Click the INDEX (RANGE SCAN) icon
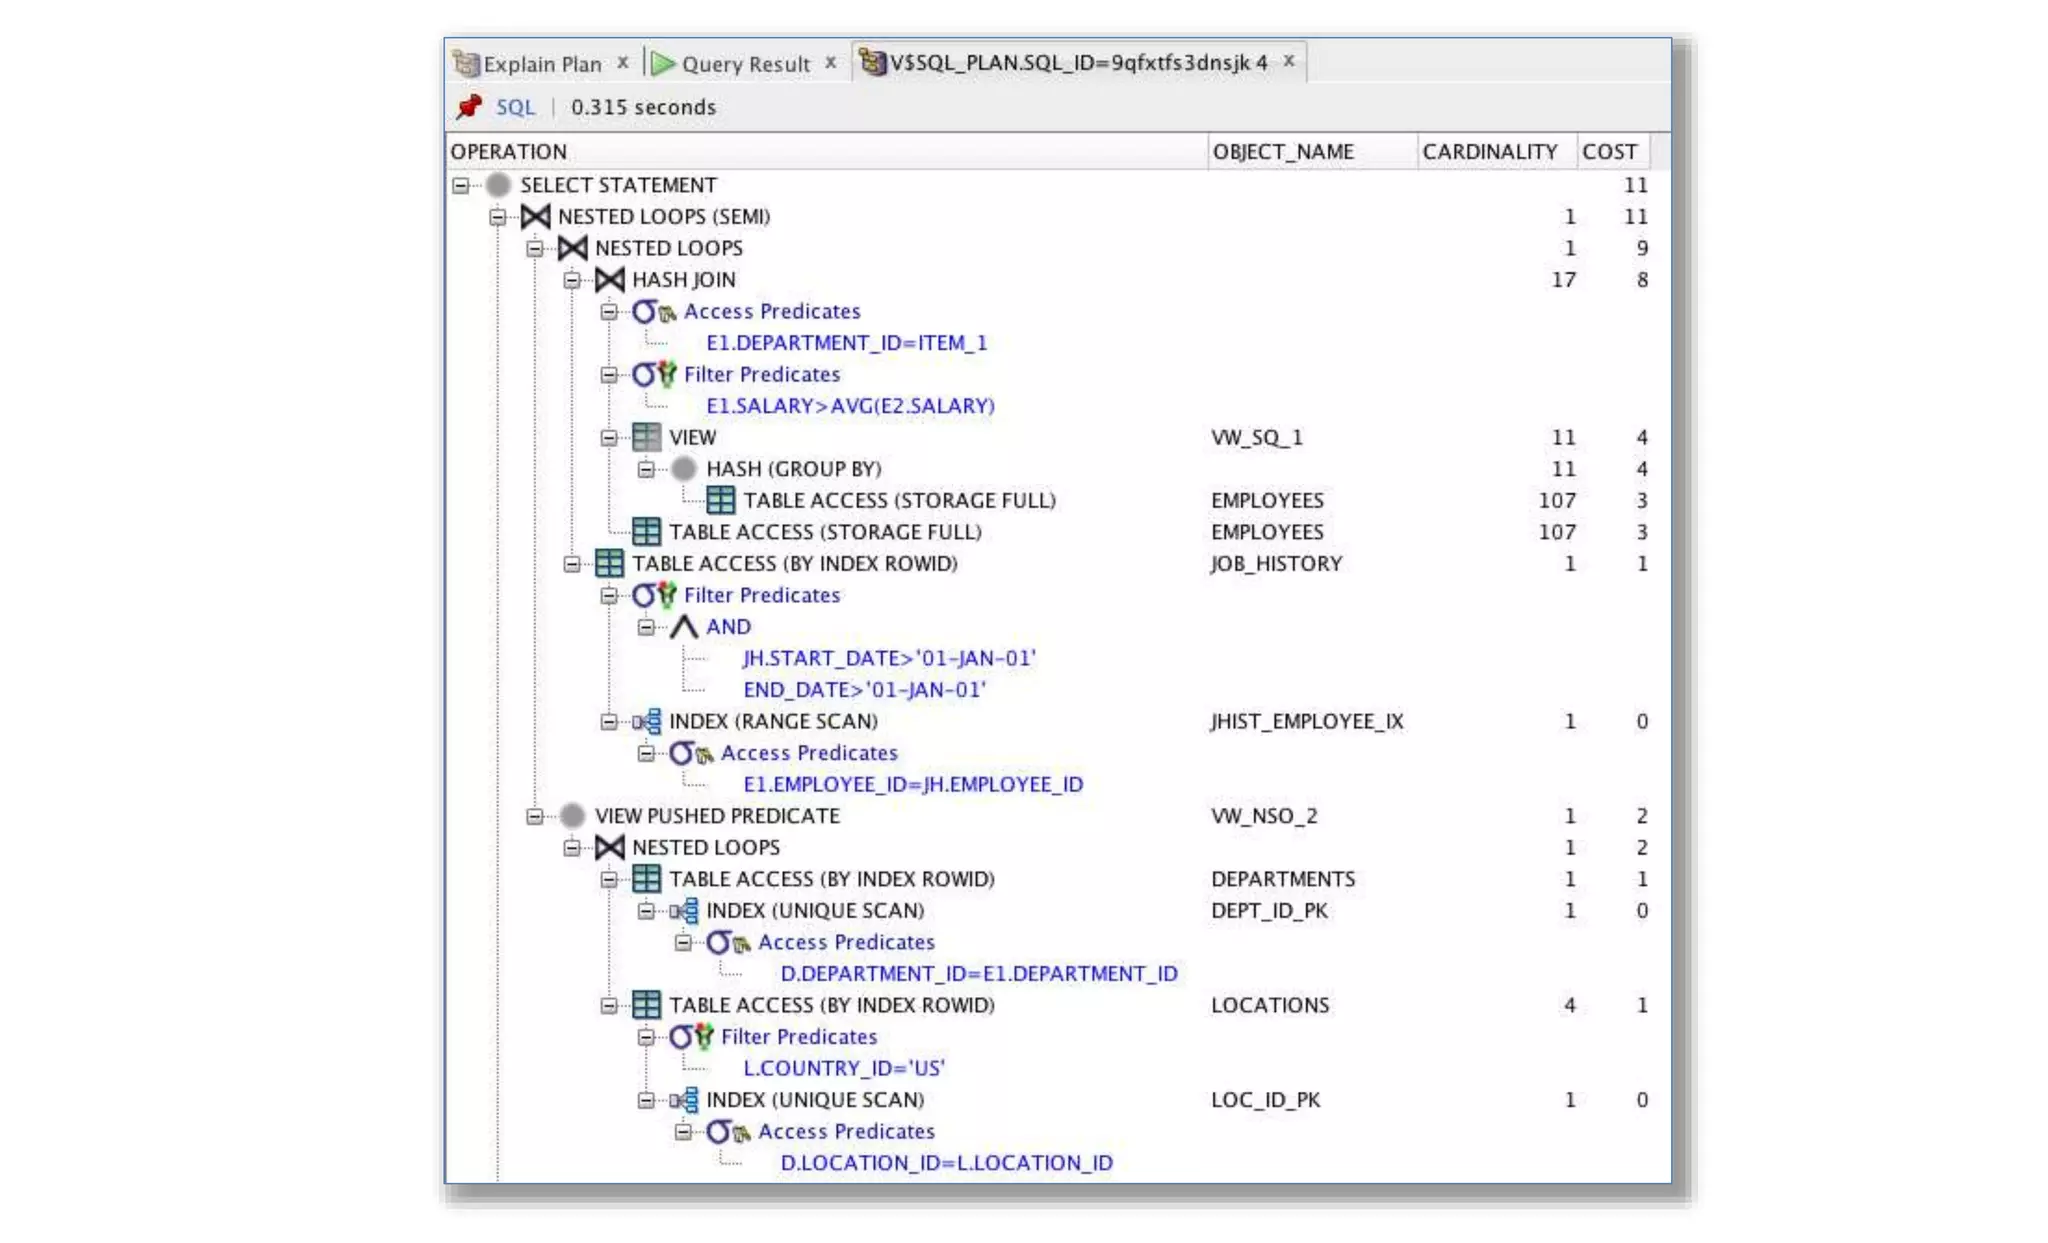This screenshot has width=2048, height=1243. (646, 721)
